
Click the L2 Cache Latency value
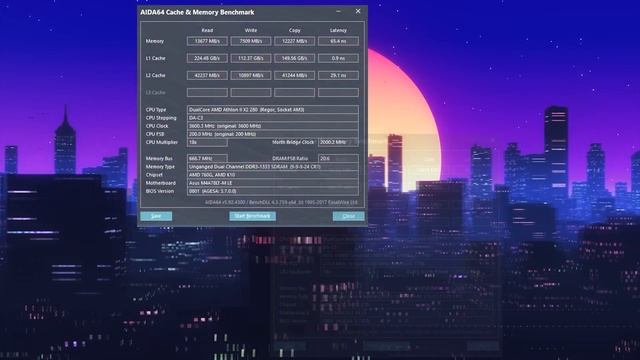(x=338, y=76)
